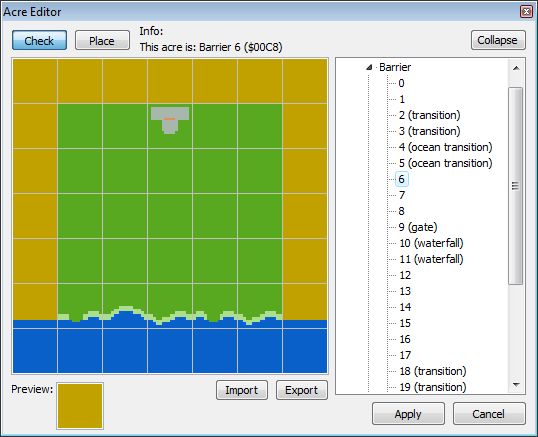The height and width of the screenshot is (437, 538).
Task: Collapse the Barrier tree node triangle
Action: click(369, 67)
